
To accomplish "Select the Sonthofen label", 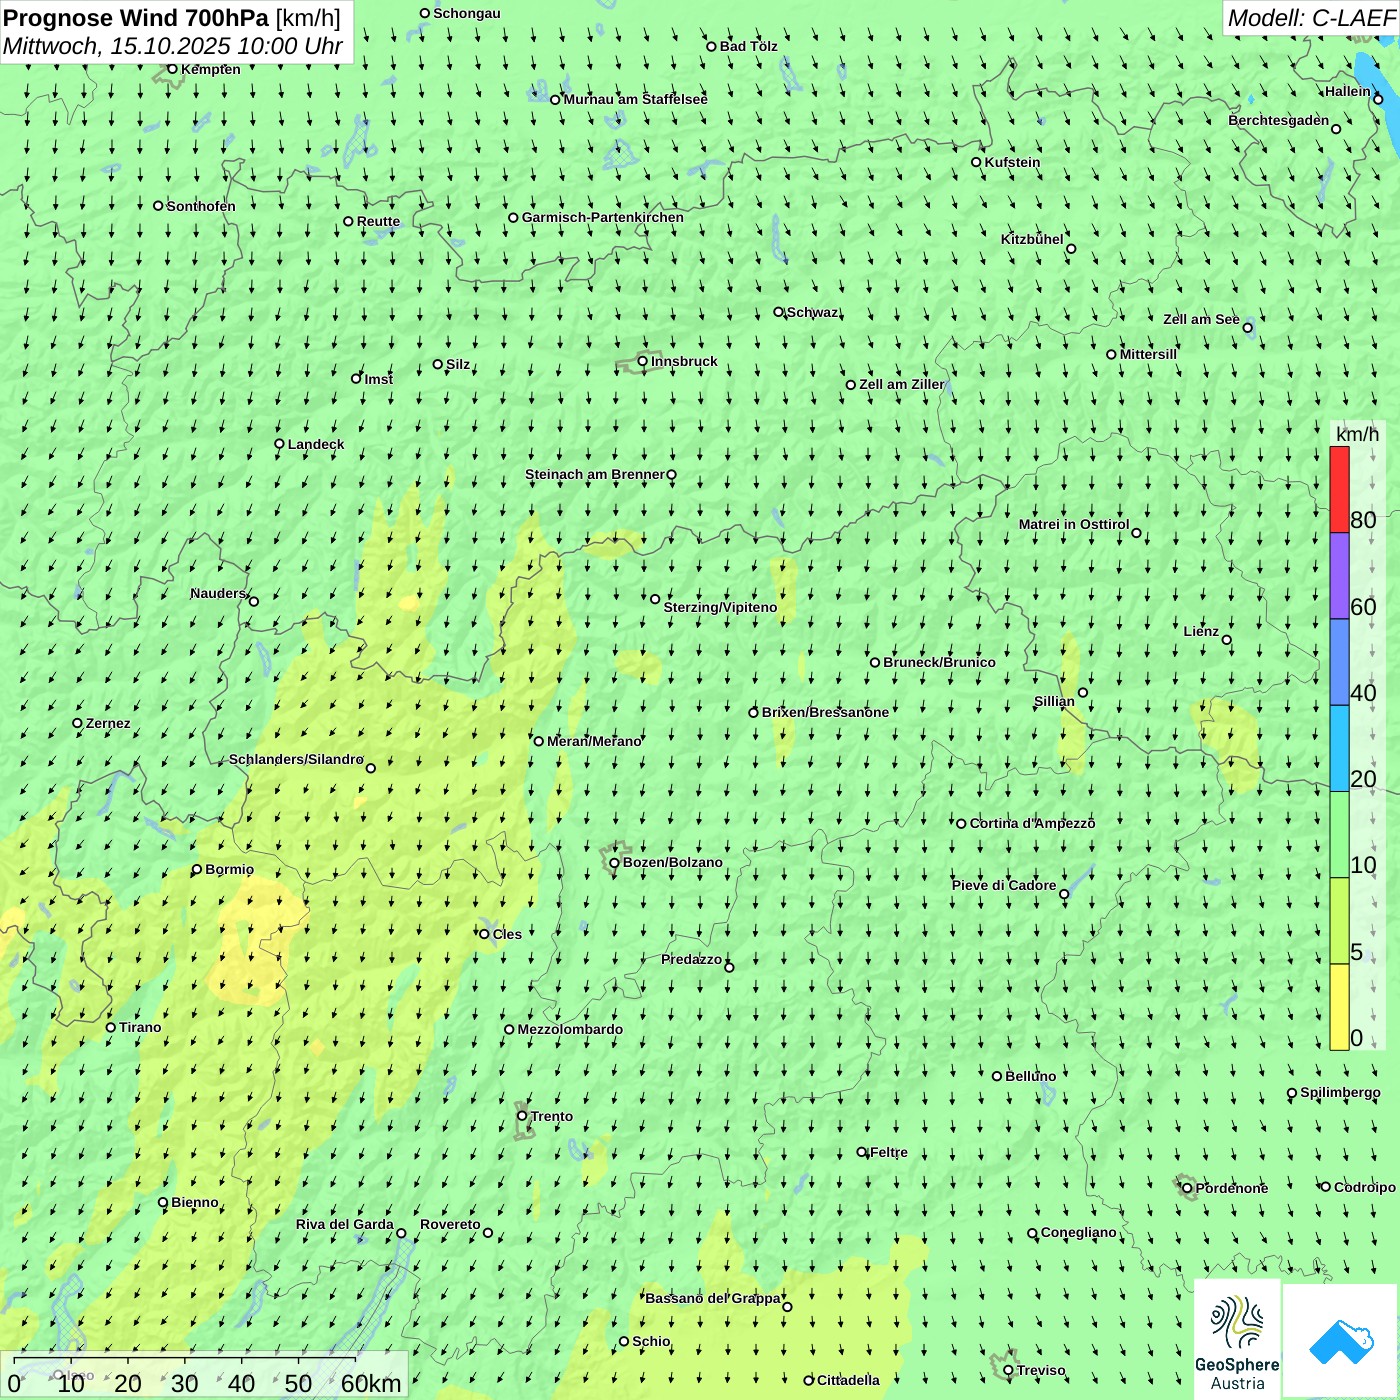I will [201, 206].
